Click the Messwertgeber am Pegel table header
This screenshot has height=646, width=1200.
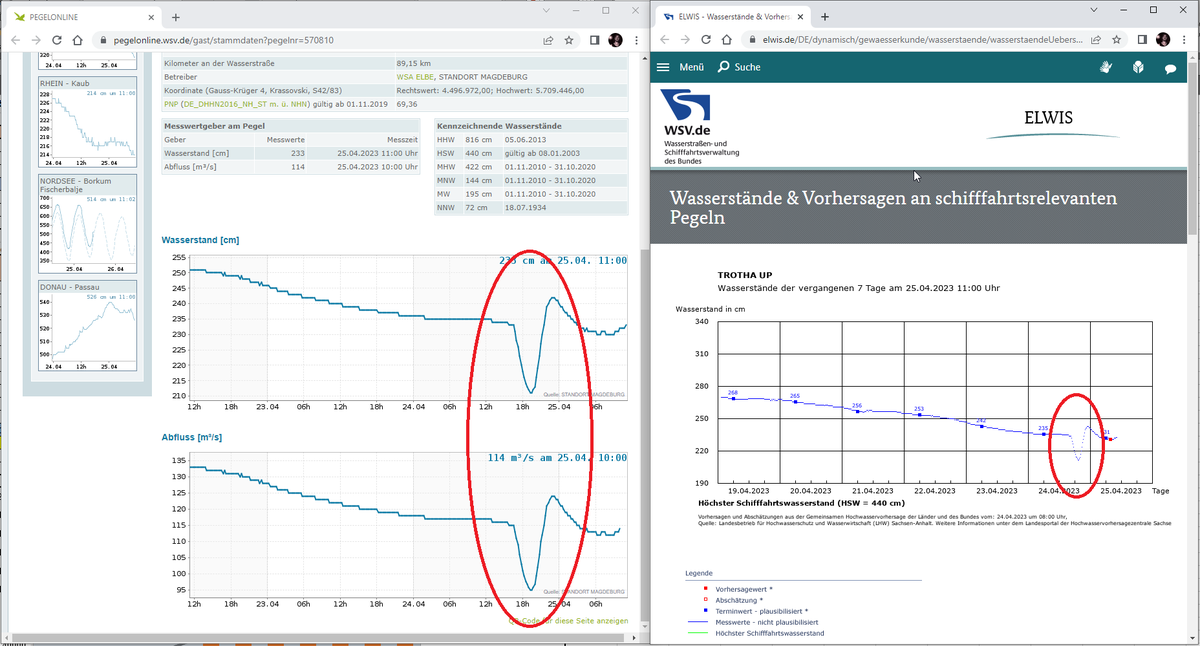[x=292, y=126]
